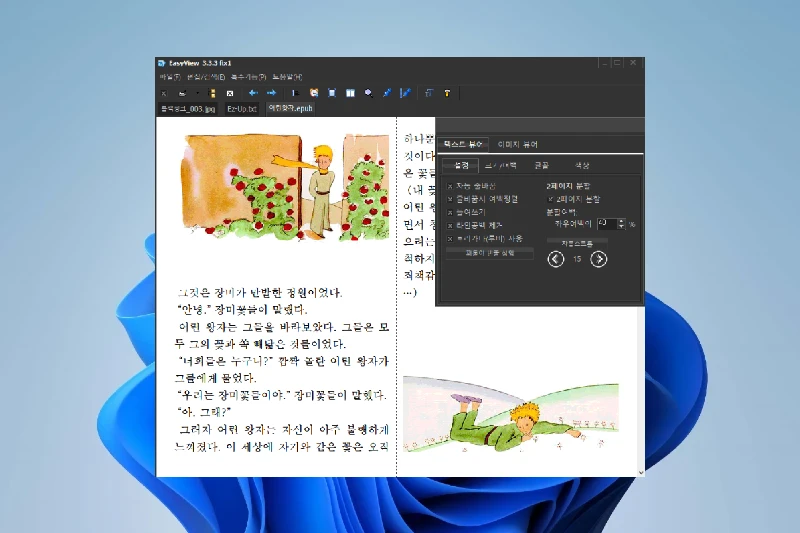Toggle the 후리가나(루비) 사용 checkbox

click(450, 239)
